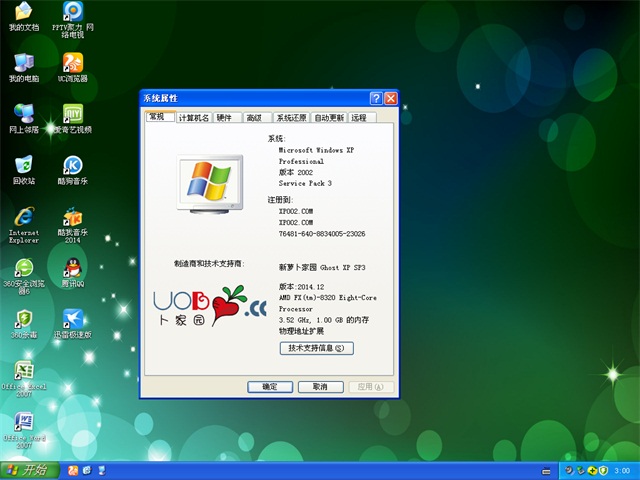Screen dimensions: 640x480
Task: Select the Internet Explorer desktop icon
Action: [x=23, y=217]
